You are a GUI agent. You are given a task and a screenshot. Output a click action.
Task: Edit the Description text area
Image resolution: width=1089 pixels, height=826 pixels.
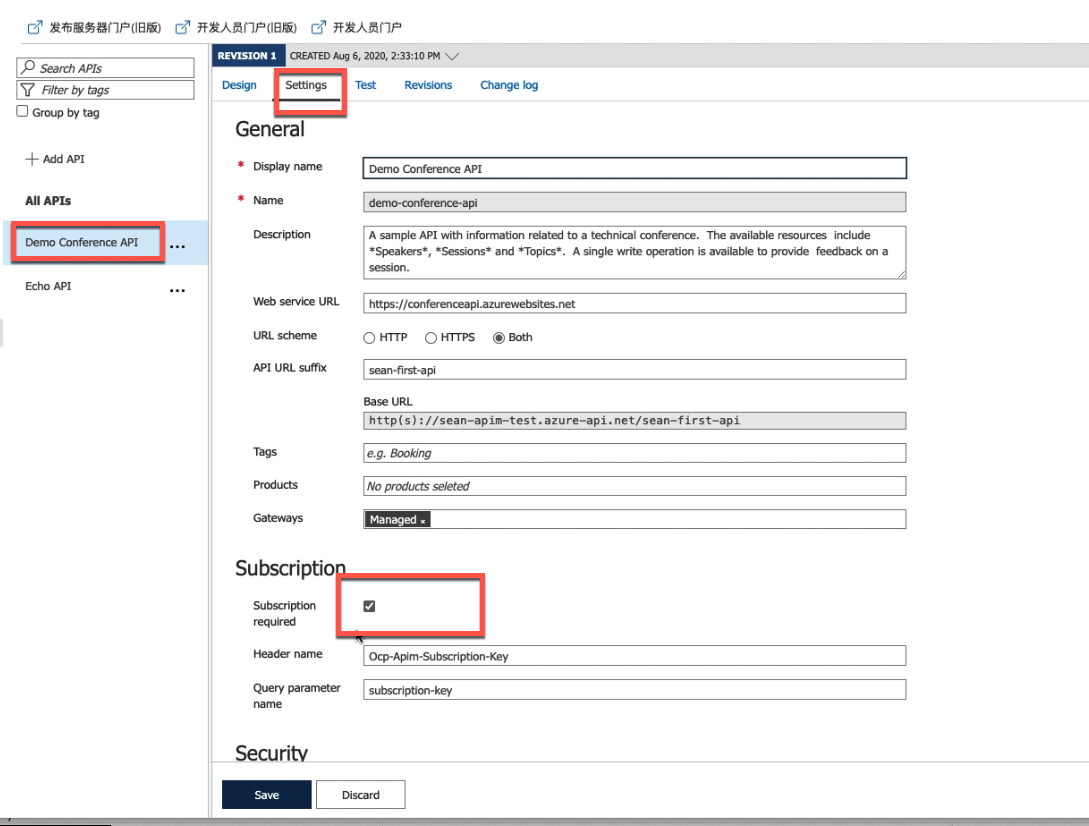tap(634, 252)
